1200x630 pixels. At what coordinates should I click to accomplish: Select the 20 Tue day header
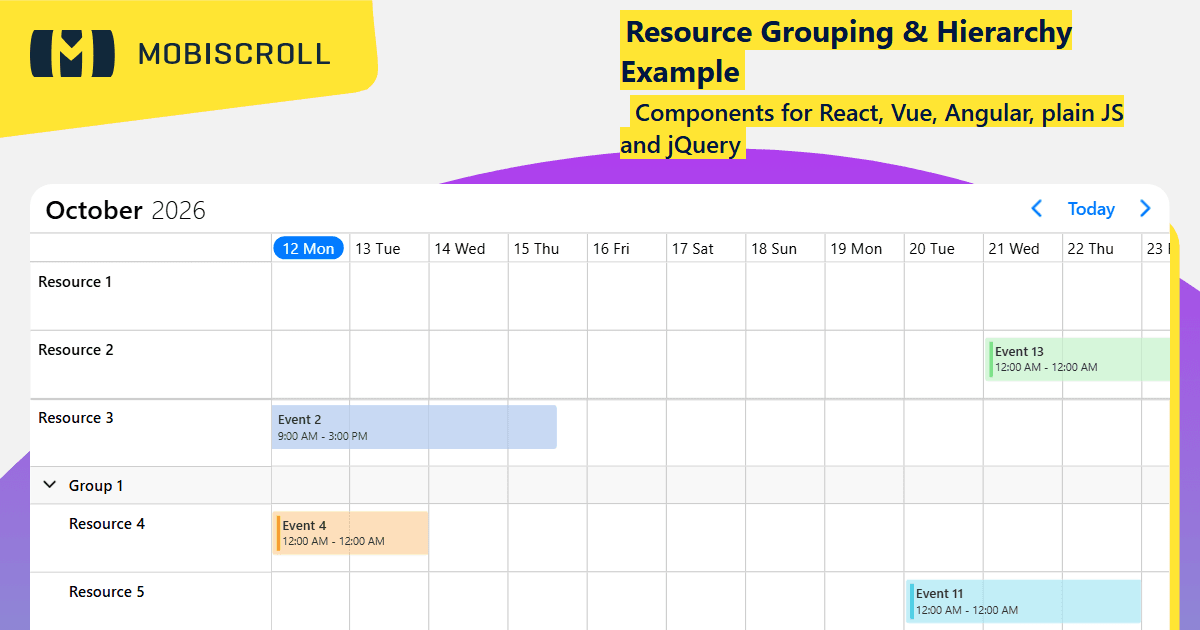pyautogui.click(x=932, y=249)
